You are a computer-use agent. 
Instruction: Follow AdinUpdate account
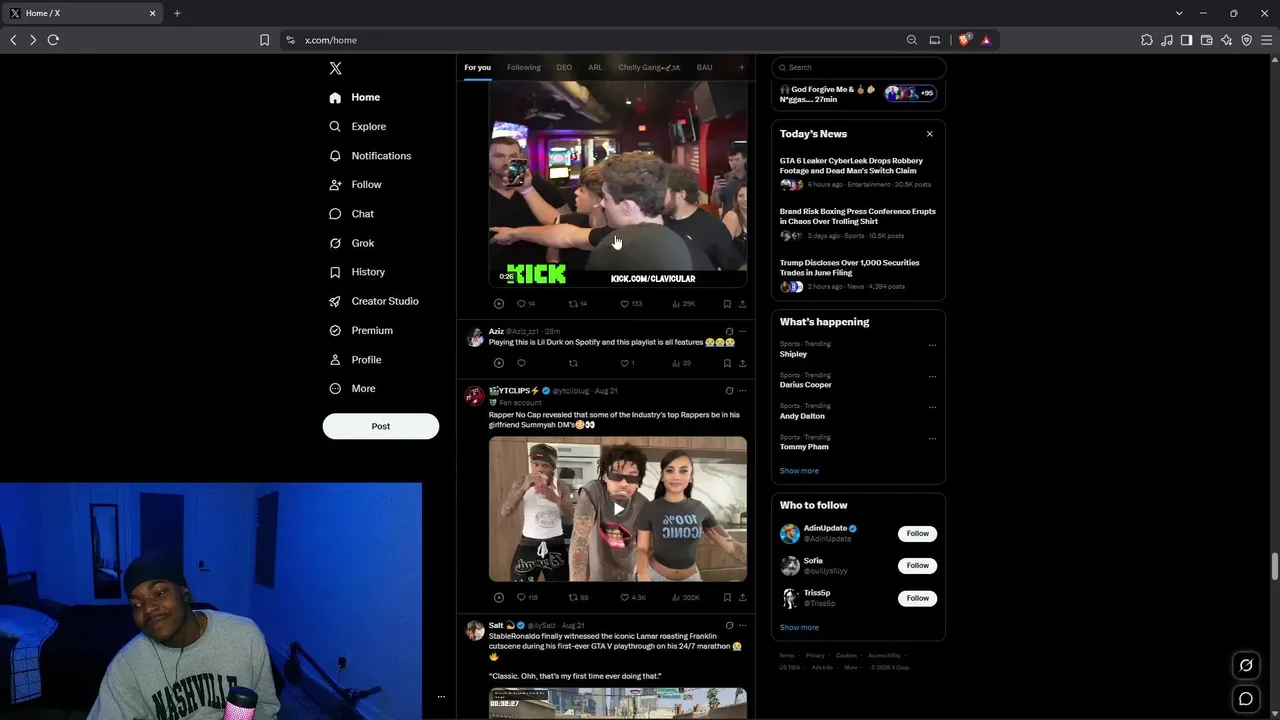[917, 534]
